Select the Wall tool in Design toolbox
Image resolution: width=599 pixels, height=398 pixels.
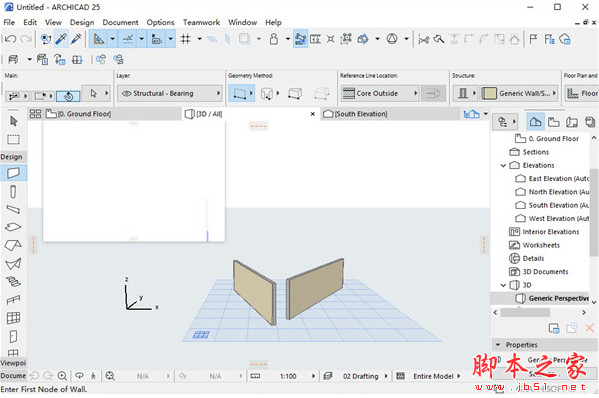13,173
